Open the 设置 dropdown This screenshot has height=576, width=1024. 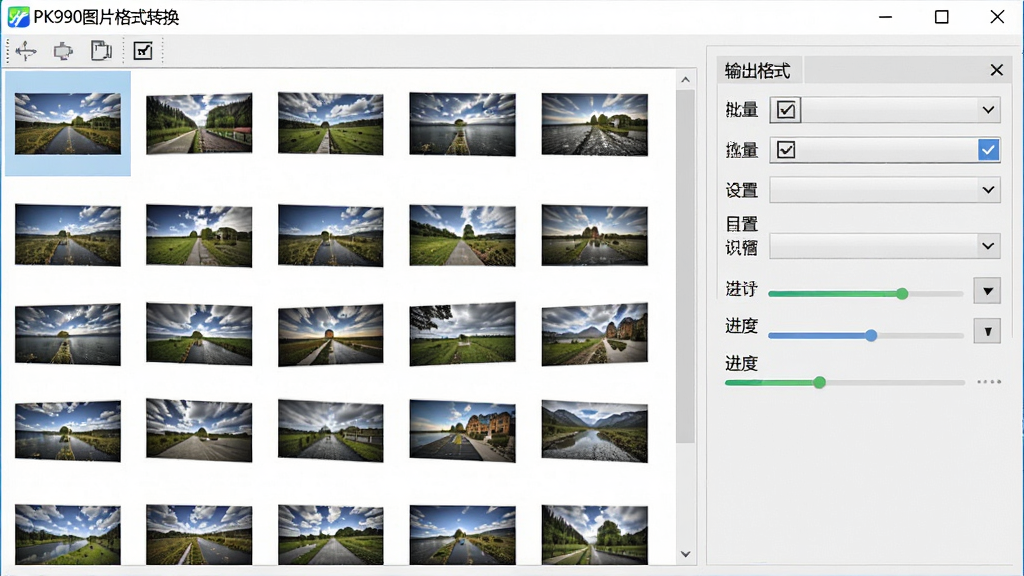[x=885, y=190]
